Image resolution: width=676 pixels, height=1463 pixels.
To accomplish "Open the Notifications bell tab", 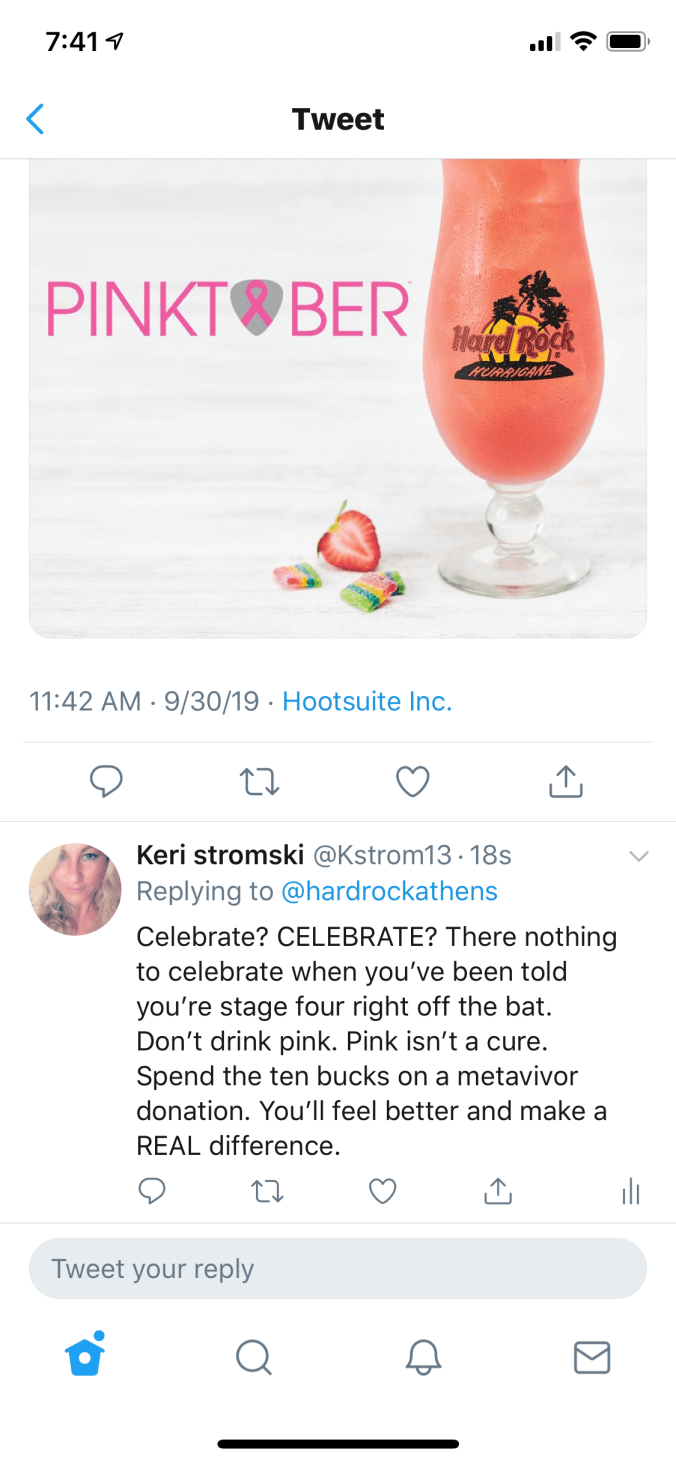I will click(x=423, y=1357).
